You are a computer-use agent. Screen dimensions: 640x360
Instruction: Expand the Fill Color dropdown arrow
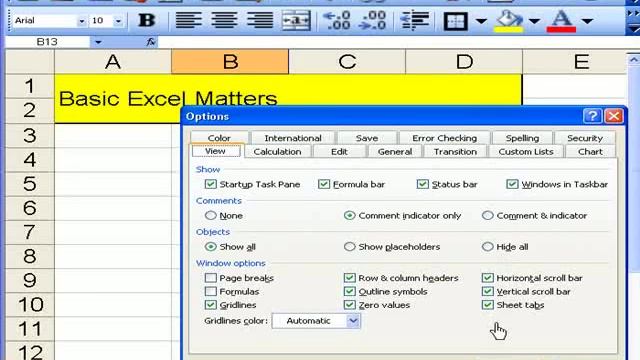[x=534, y=21]
